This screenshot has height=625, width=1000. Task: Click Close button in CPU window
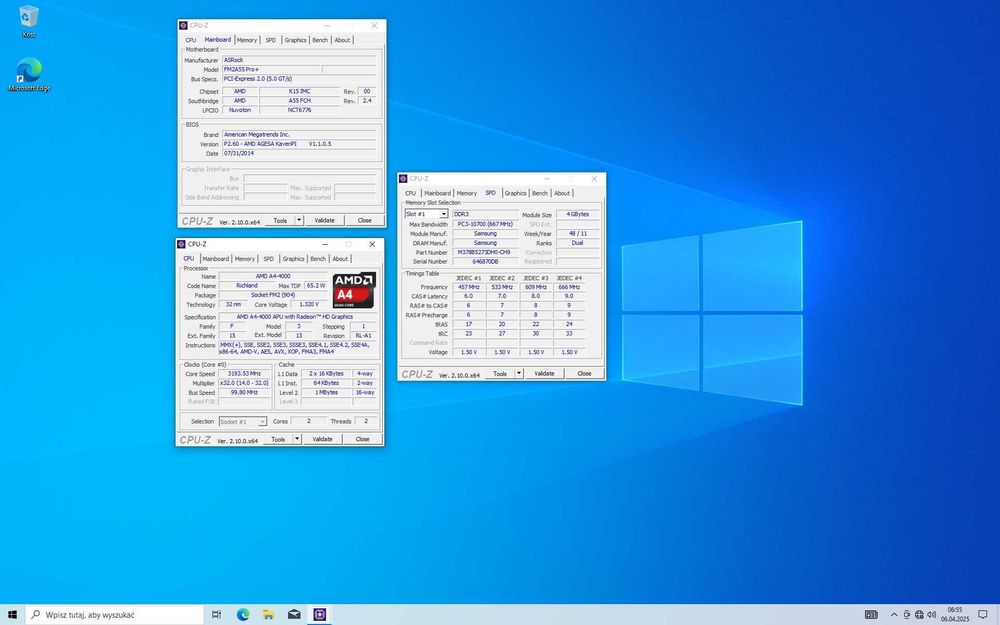click(x=362, y=439)
